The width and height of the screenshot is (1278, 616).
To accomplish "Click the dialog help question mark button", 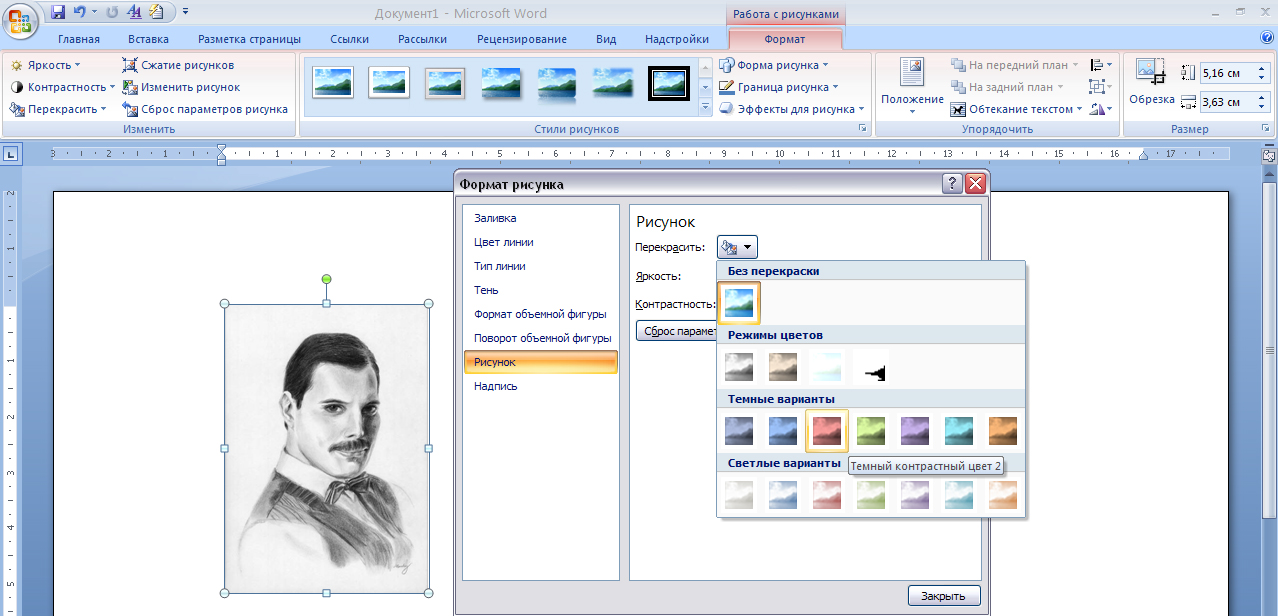I will tap(952, 184).
